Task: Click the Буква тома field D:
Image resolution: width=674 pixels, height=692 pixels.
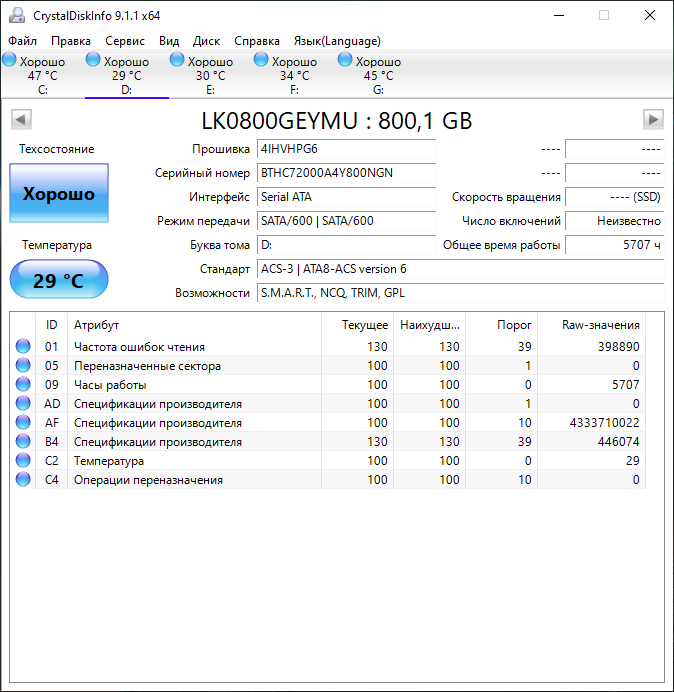Action: pos(346,245)
